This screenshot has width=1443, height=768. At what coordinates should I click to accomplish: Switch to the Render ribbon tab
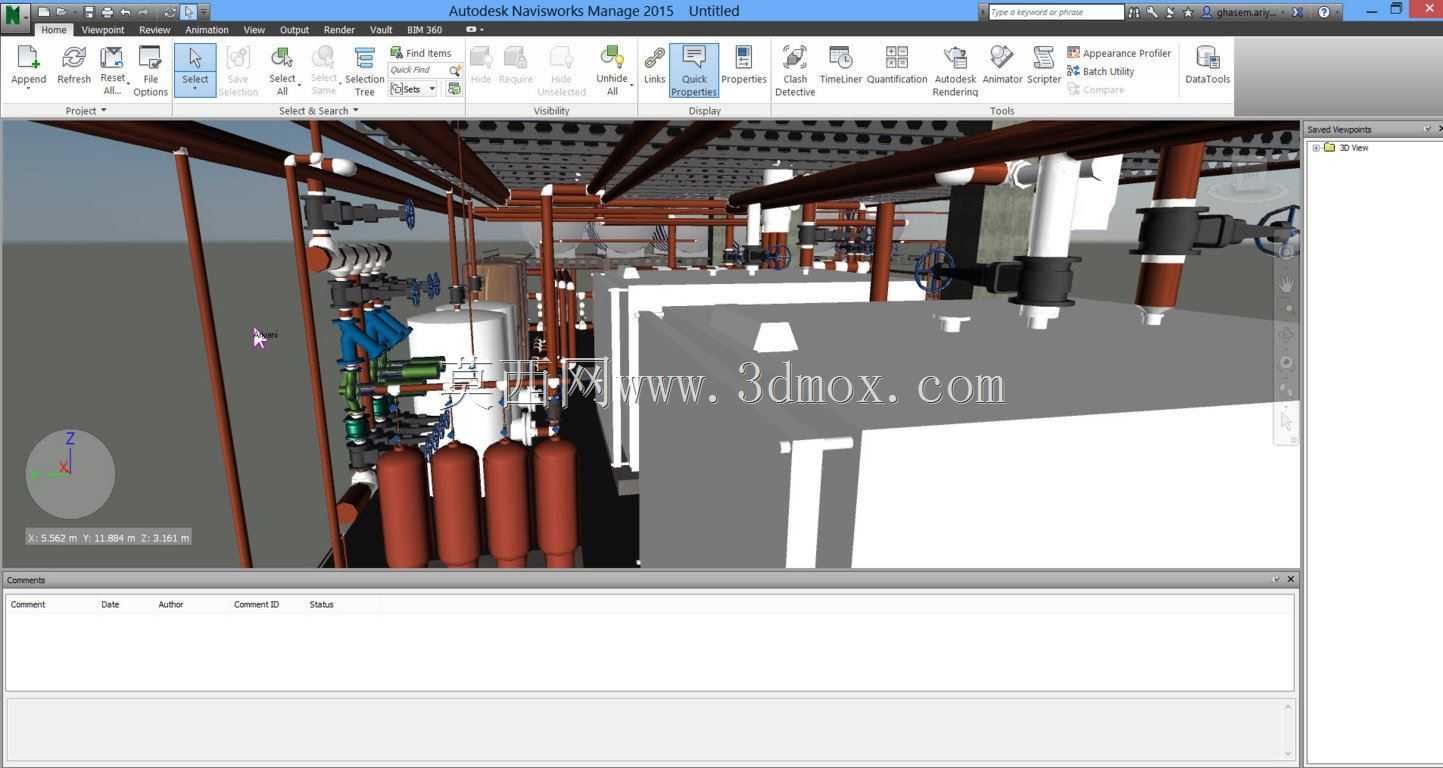339,30
